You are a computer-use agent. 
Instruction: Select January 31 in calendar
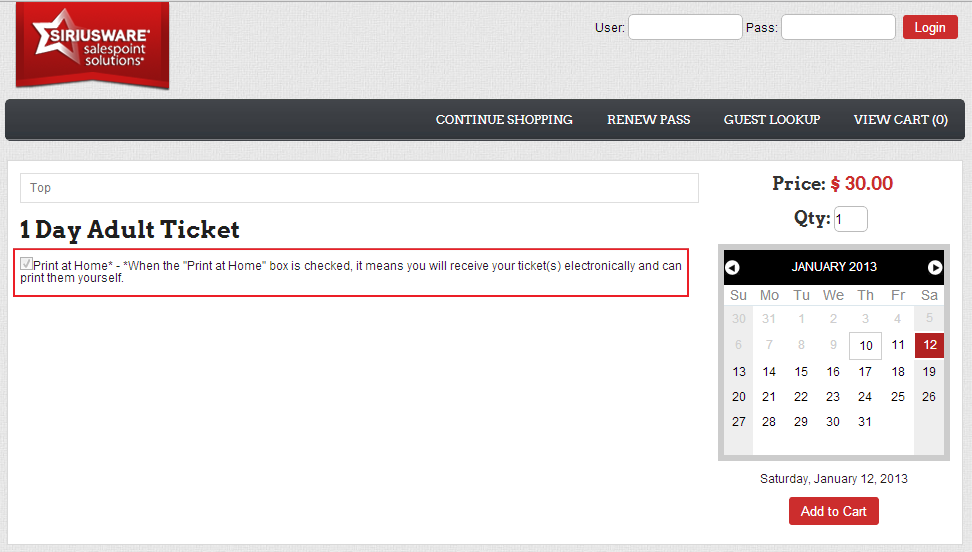coord(865,422)
